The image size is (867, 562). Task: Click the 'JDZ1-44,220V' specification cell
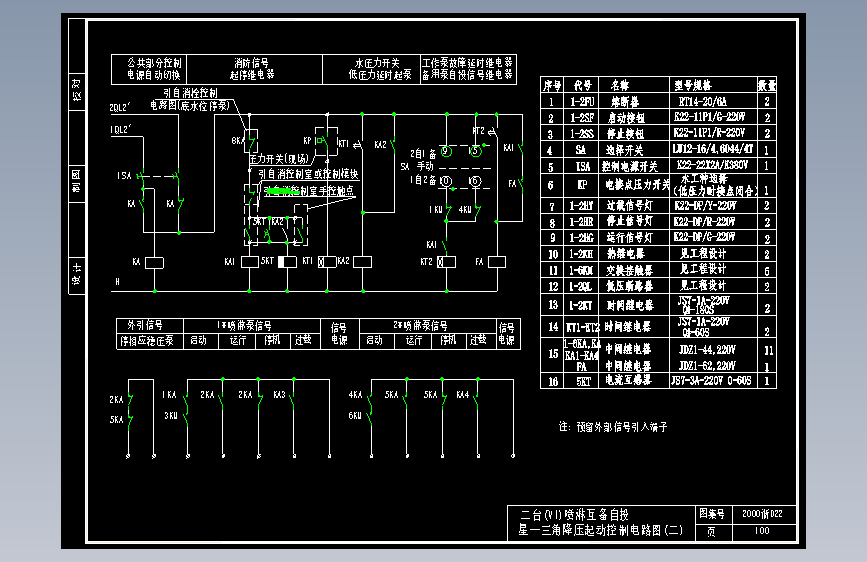707,350
